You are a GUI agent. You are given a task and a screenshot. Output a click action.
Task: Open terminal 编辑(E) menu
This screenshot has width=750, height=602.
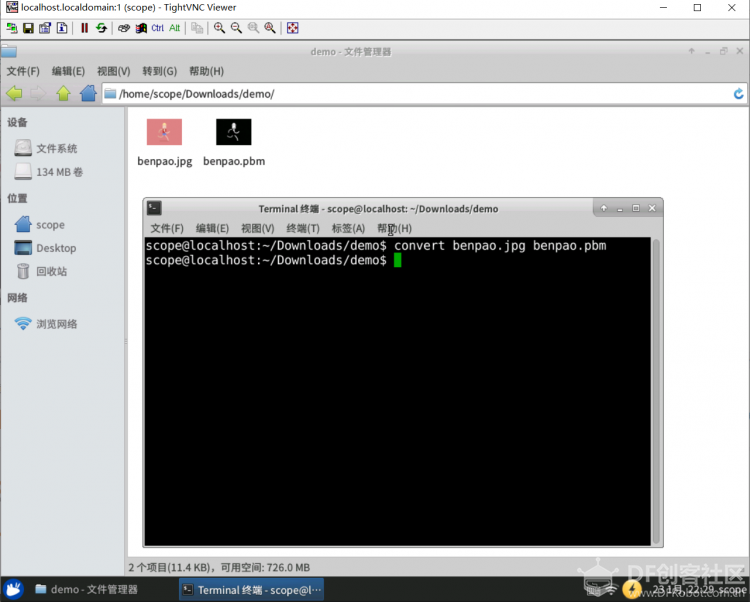click(x=212, y=228)
